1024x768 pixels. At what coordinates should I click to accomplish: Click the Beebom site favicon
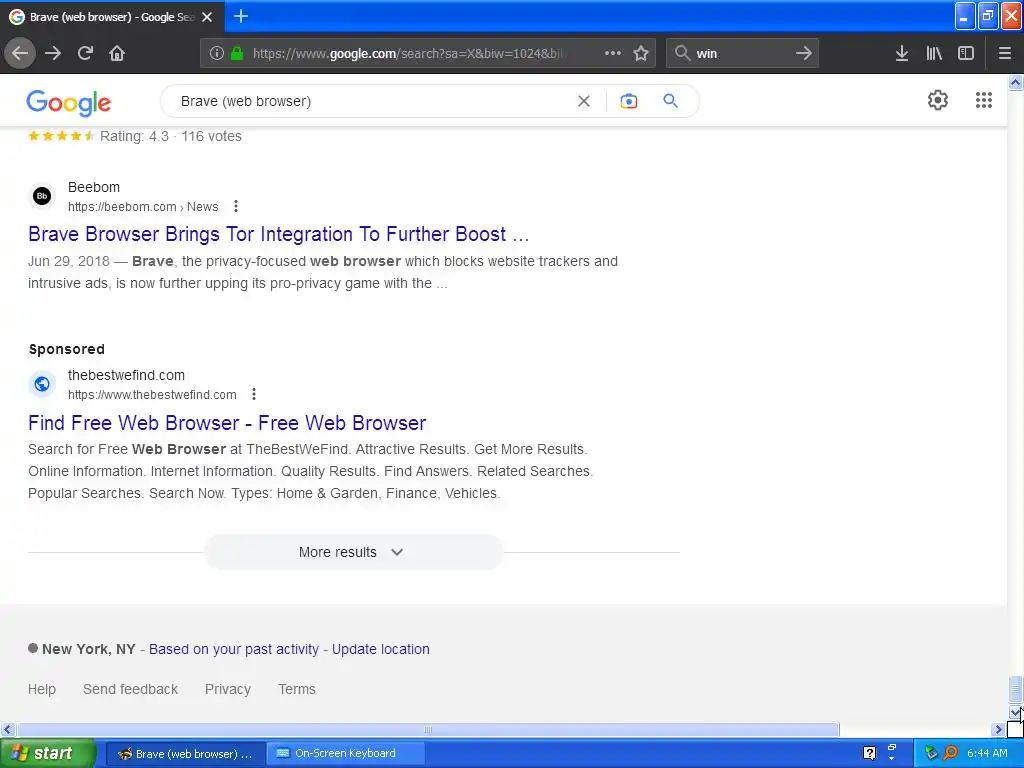[x=42, y=196]
